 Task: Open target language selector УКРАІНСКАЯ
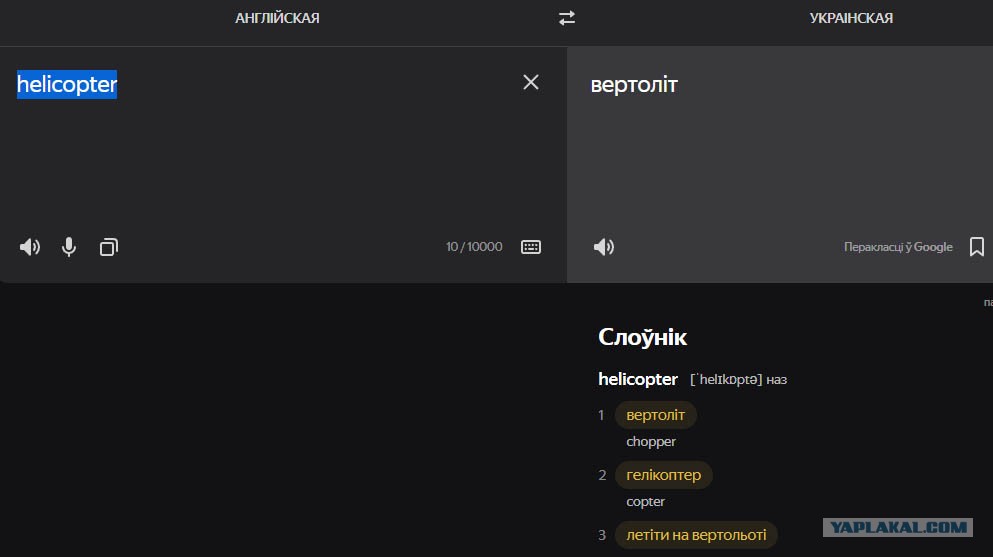coord(851,18)
